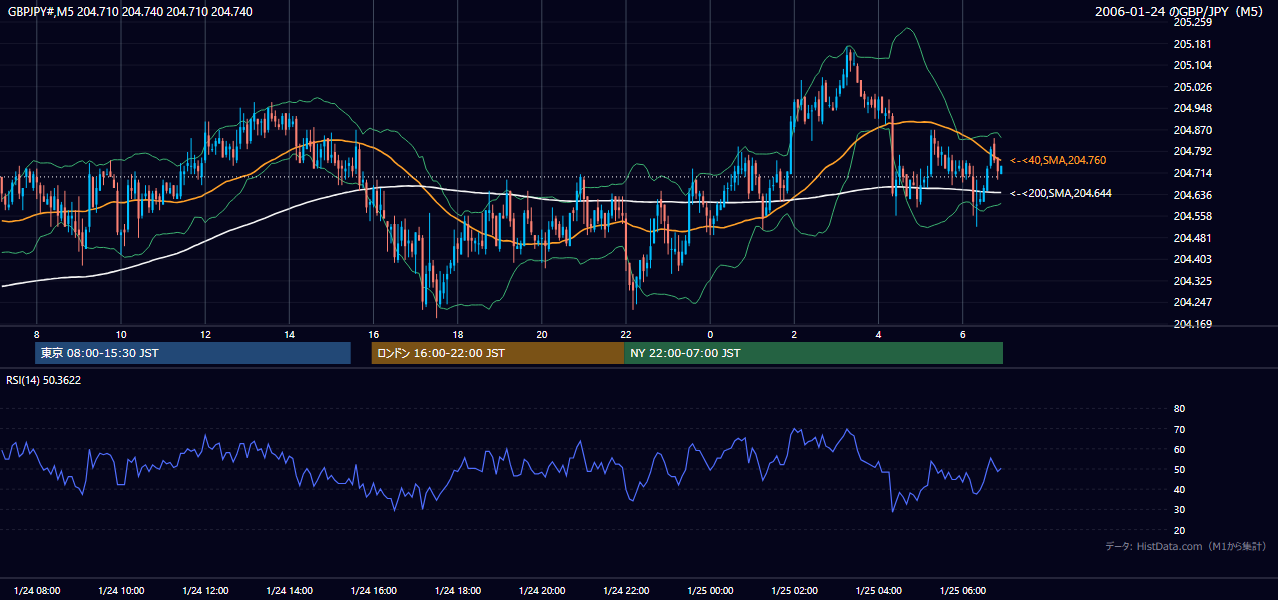Click price axis value 204.636
The width and height of the screenshot is (1278, 600).
pyautogui.click(x=1192, y=195)
